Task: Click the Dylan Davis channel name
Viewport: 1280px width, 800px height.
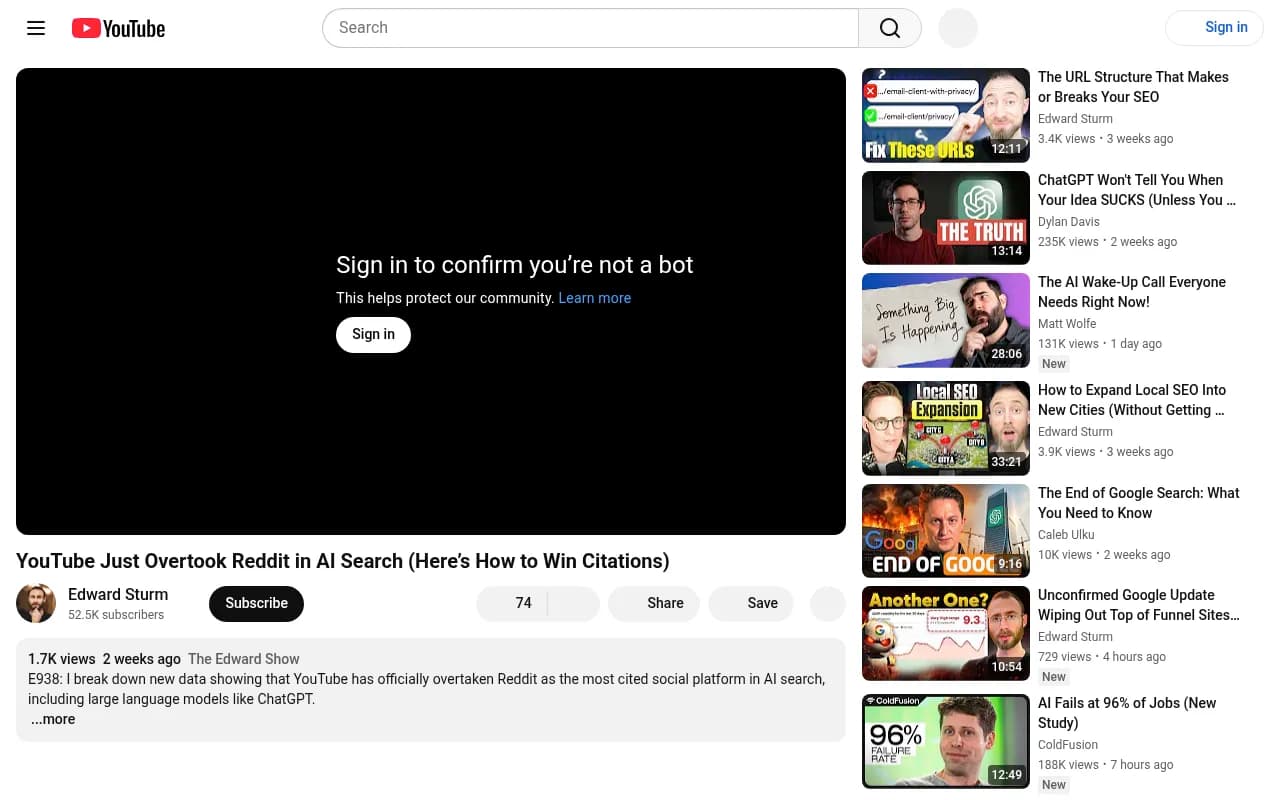Action: tap(1068, 222)
